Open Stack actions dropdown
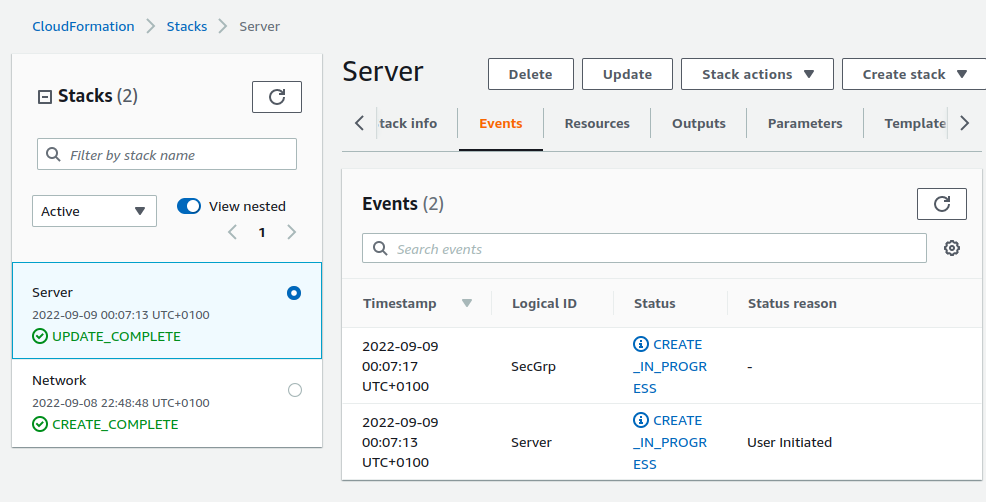 (x=757, y=74)
